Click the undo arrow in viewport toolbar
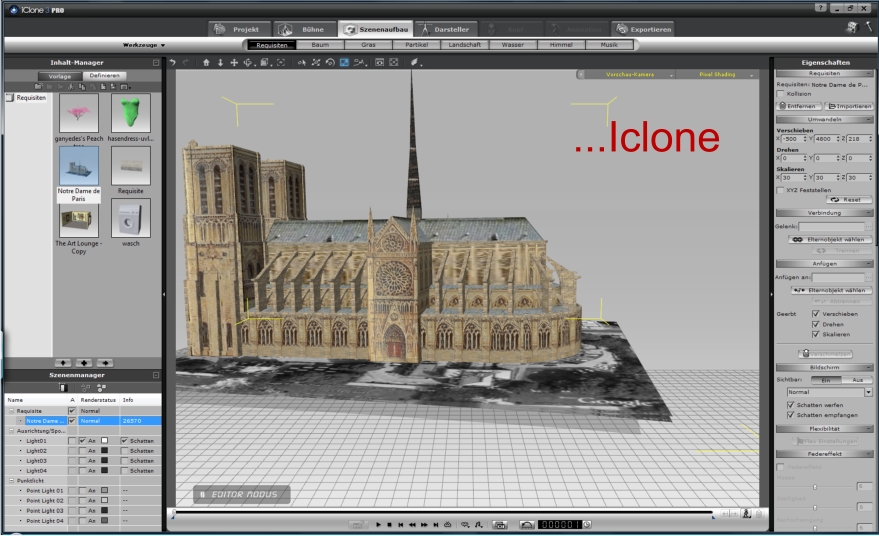This screenshot has height=536, width=879. (172, 63)
